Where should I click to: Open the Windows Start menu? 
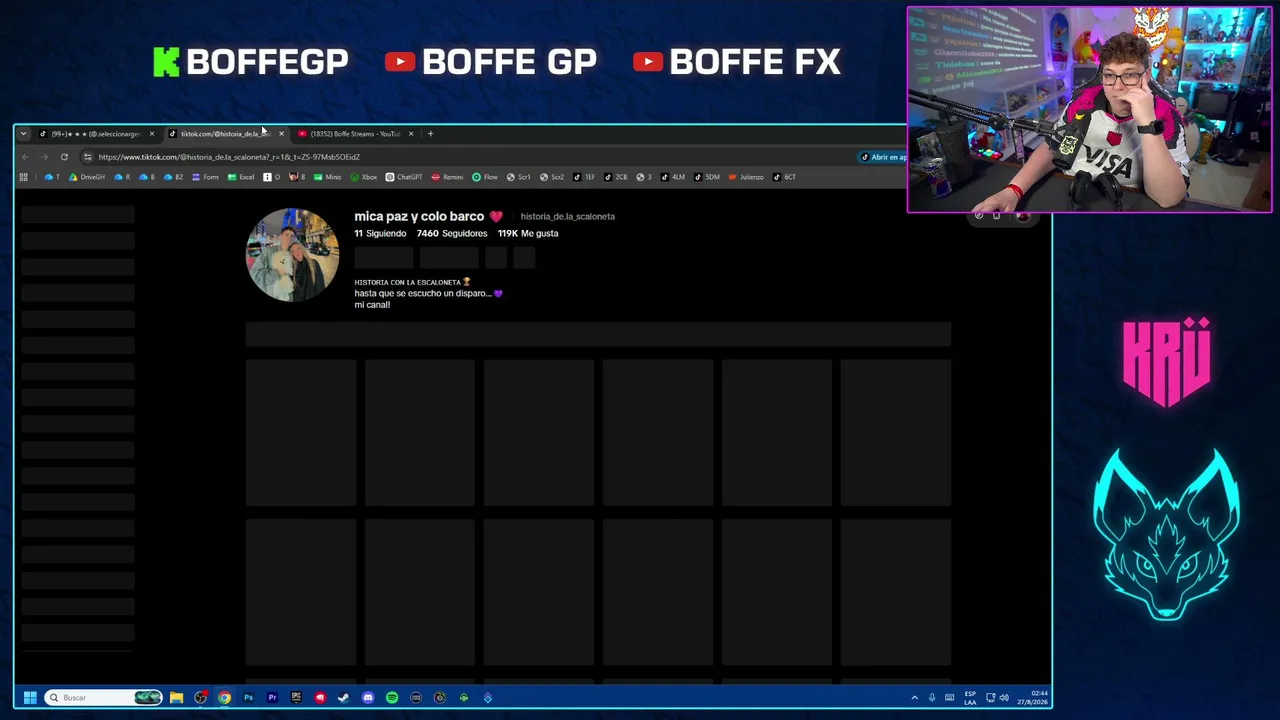click(x=30, y=698)
